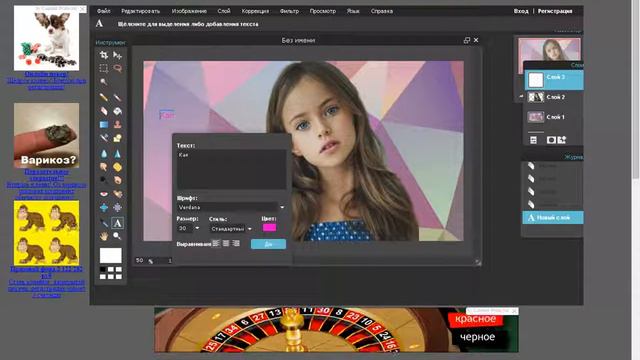Confirm the text dialog with Да button
This screenshot has width=640, height=360.
click(x=268, y=244)
